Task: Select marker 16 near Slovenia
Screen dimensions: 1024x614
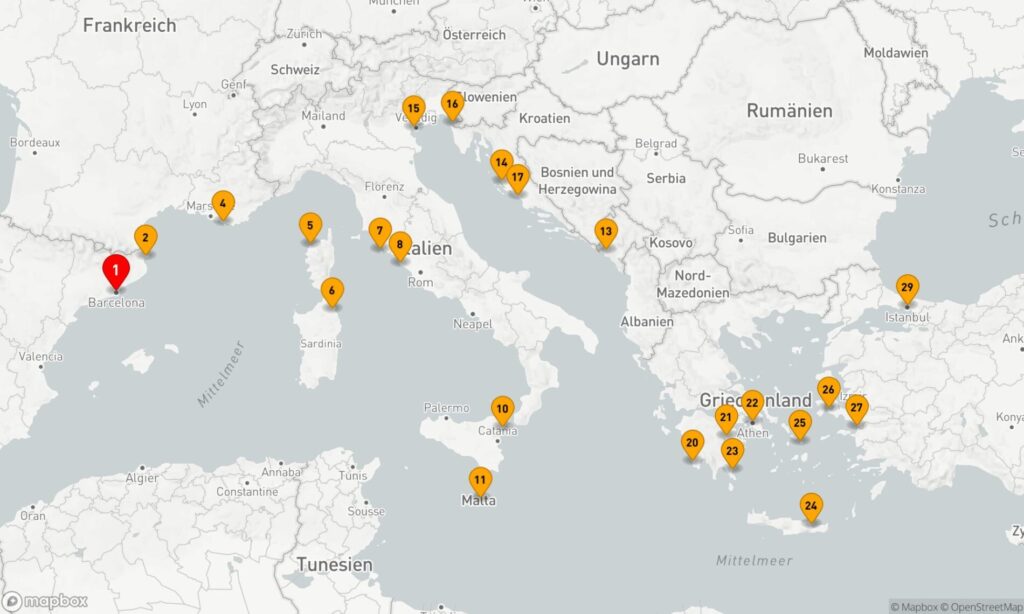Action: click(452, 104)
